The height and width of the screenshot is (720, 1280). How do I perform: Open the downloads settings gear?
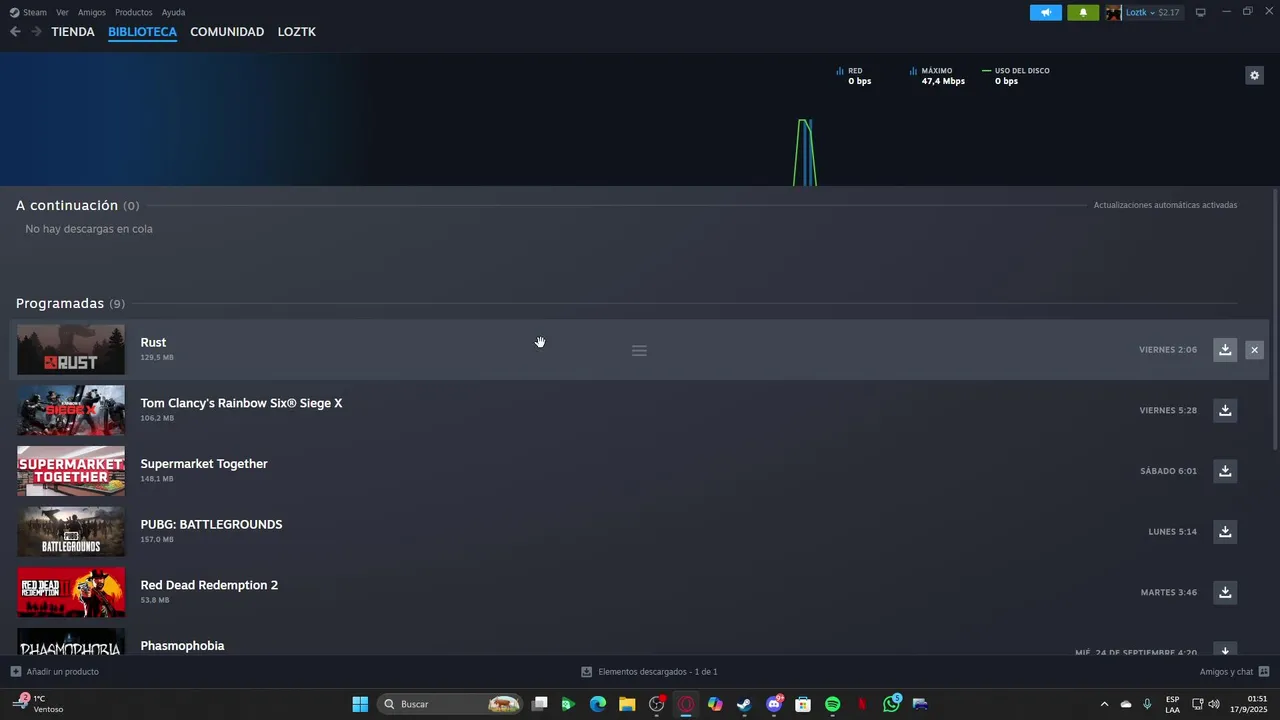(x=1254, y=75)
